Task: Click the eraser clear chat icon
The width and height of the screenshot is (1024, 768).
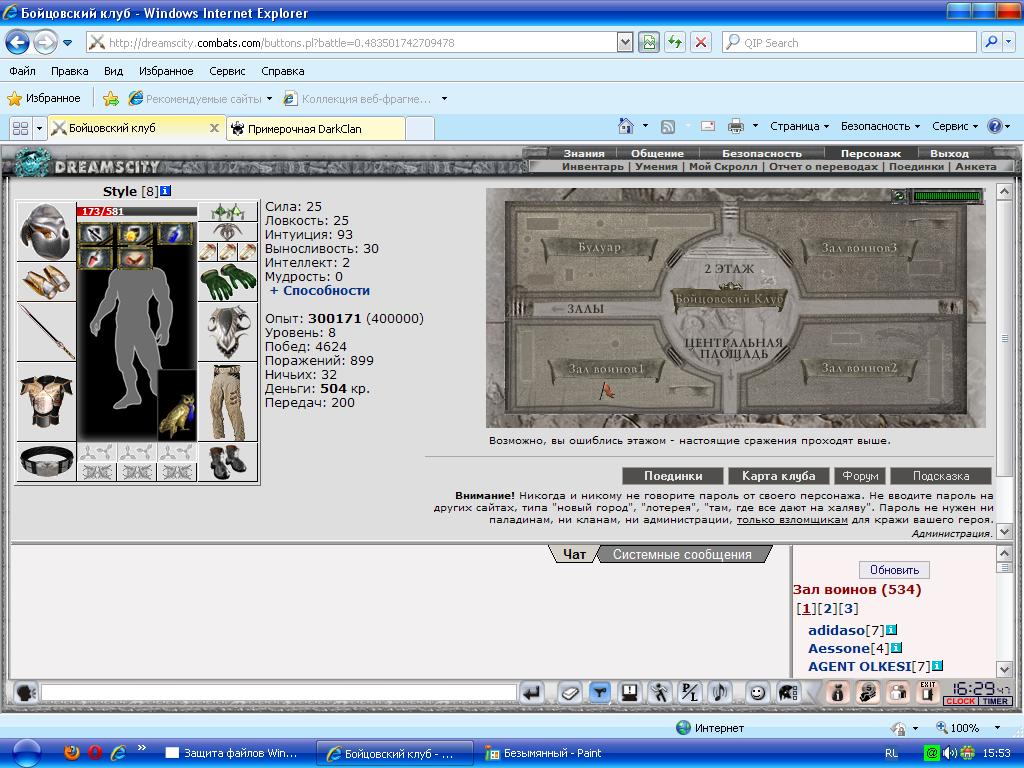Action: [569, 692]
